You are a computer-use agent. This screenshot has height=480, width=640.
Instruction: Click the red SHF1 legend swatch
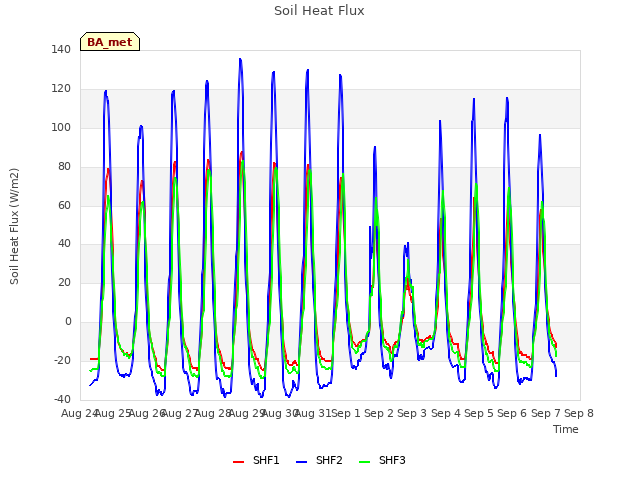coord(238,462)
